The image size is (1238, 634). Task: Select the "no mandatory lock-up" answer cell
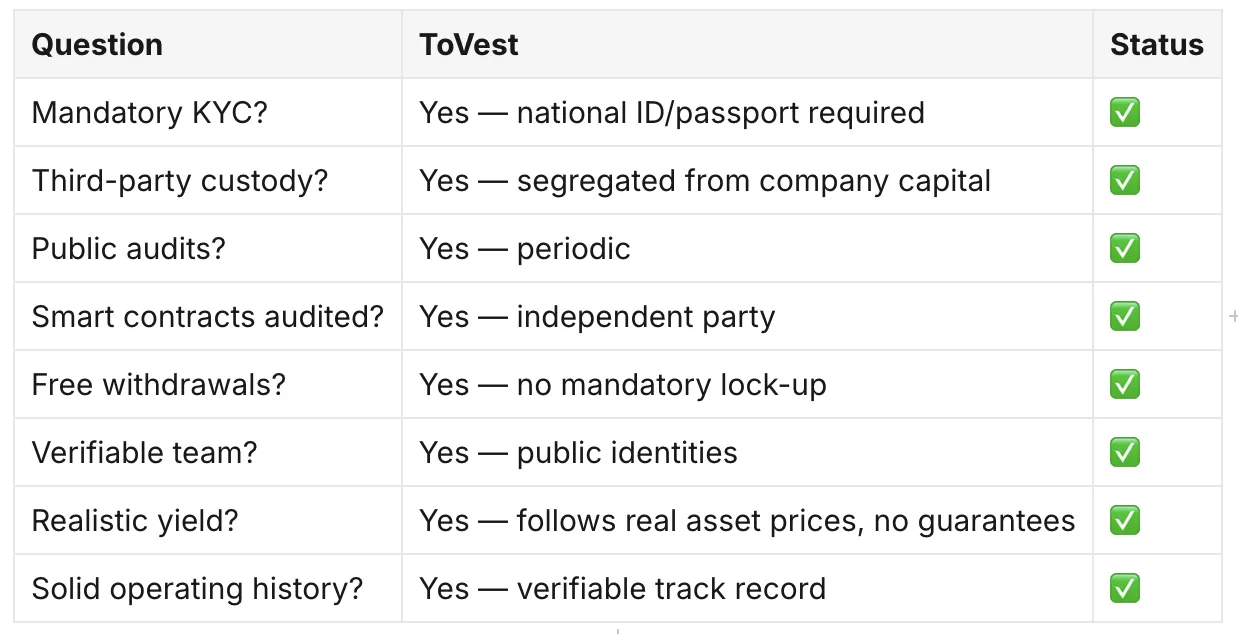coord(747,385)
